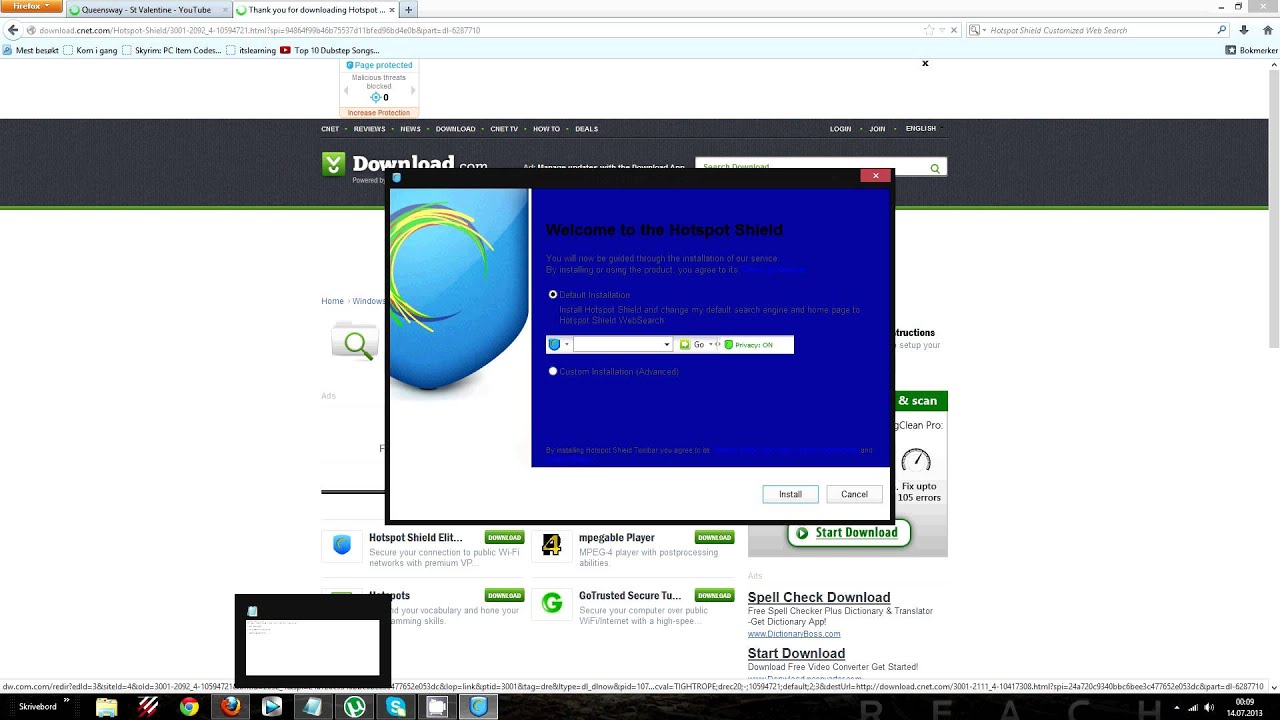
Task: Open the NEWS nav item
Action: (410, 129)
